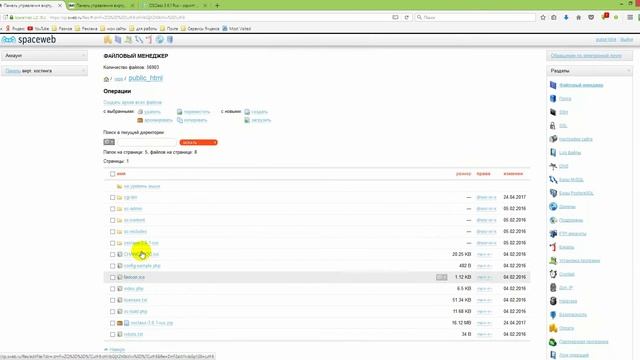
Task: Open the Оплата coins icon in sidebar
Action: click(x=553, y=328)
